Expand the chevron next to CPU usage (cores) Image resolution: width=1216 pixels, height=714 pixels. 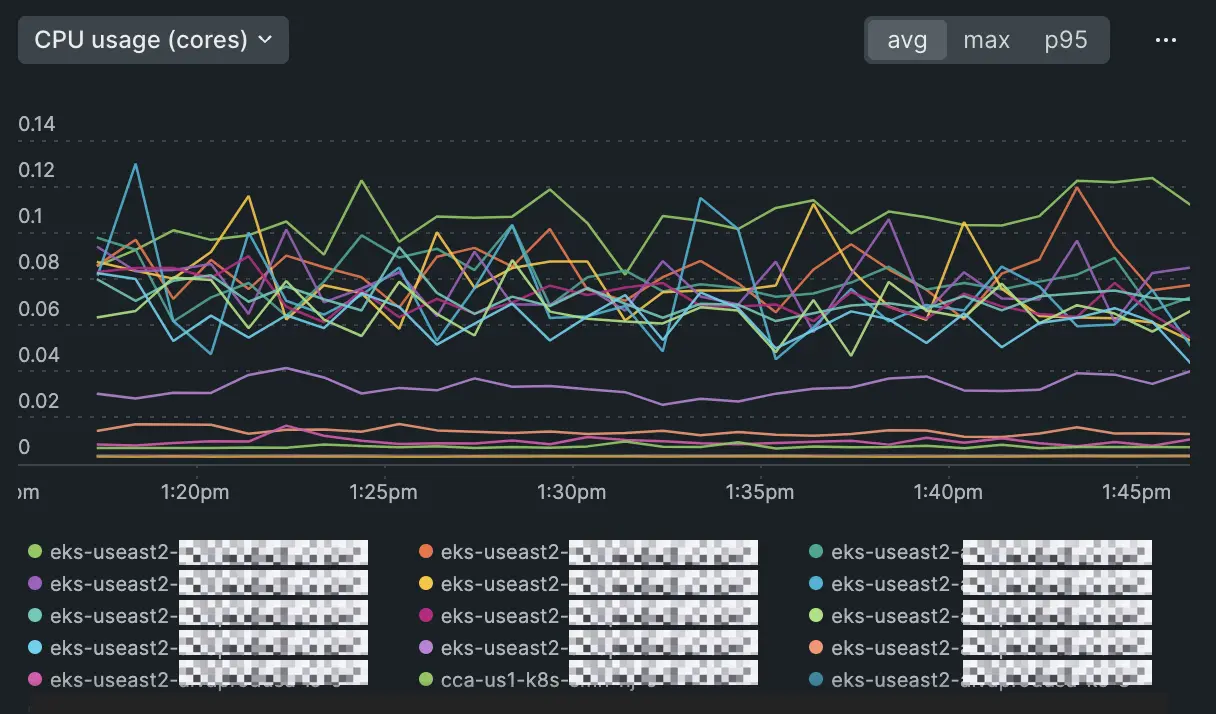pyautogui.click(x=264, y=40)
